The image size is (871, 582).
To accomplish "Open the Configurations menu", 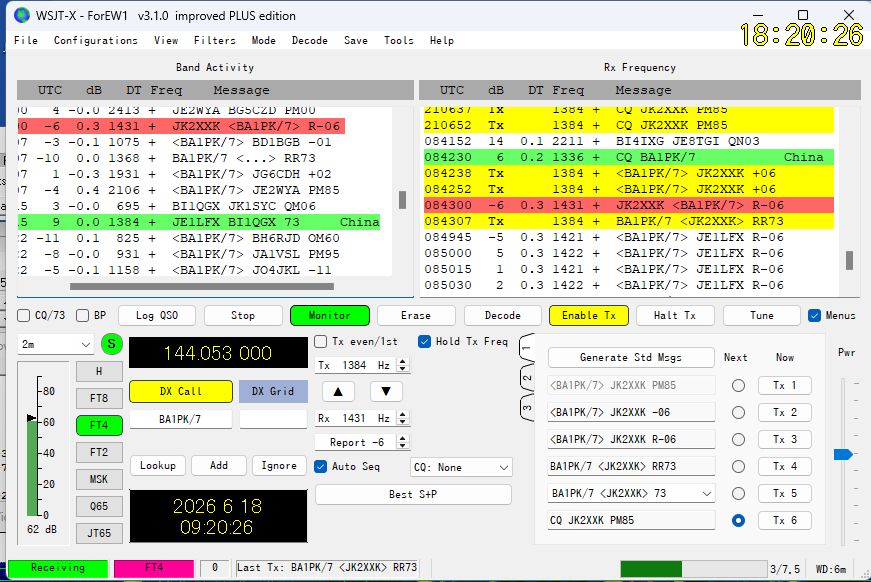I will (x=96, y=40).
